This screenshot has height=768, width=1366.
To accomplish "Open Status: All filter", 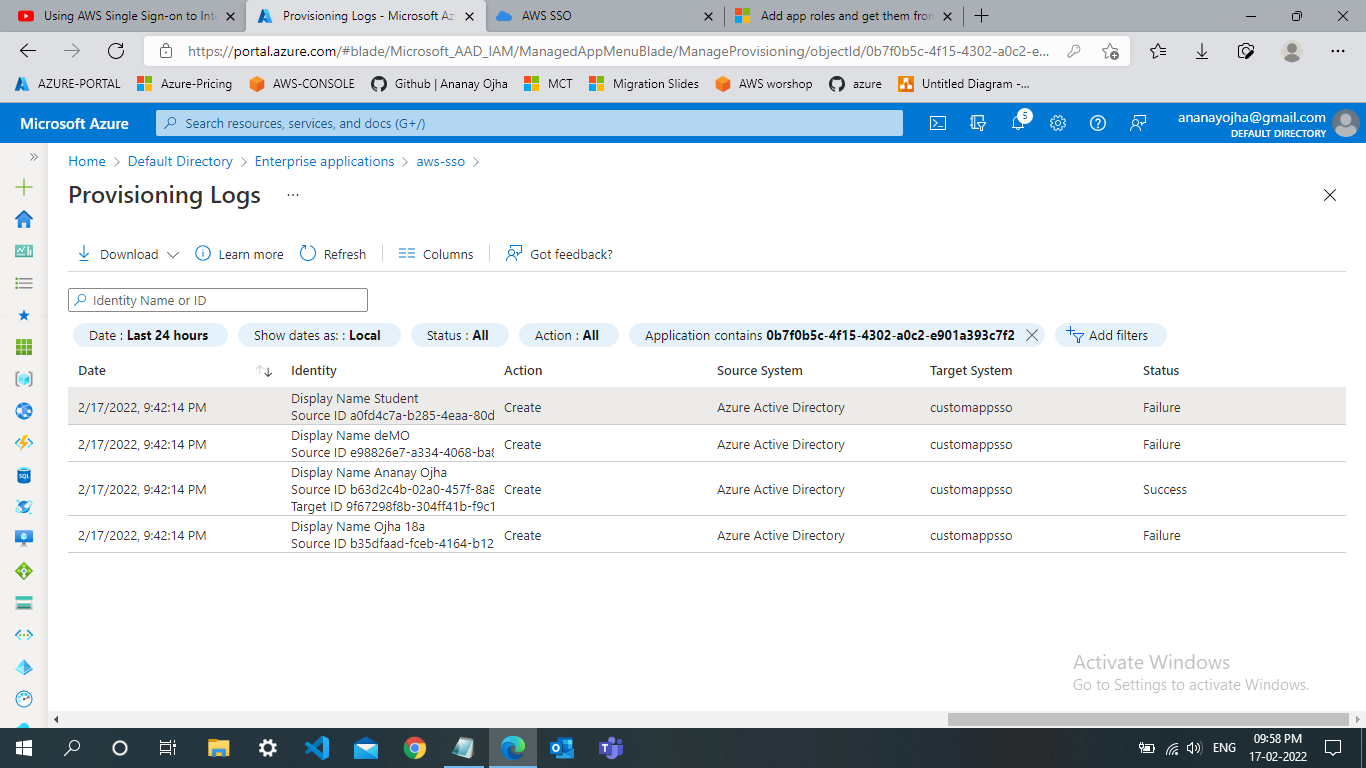I will tap(460, 335).
